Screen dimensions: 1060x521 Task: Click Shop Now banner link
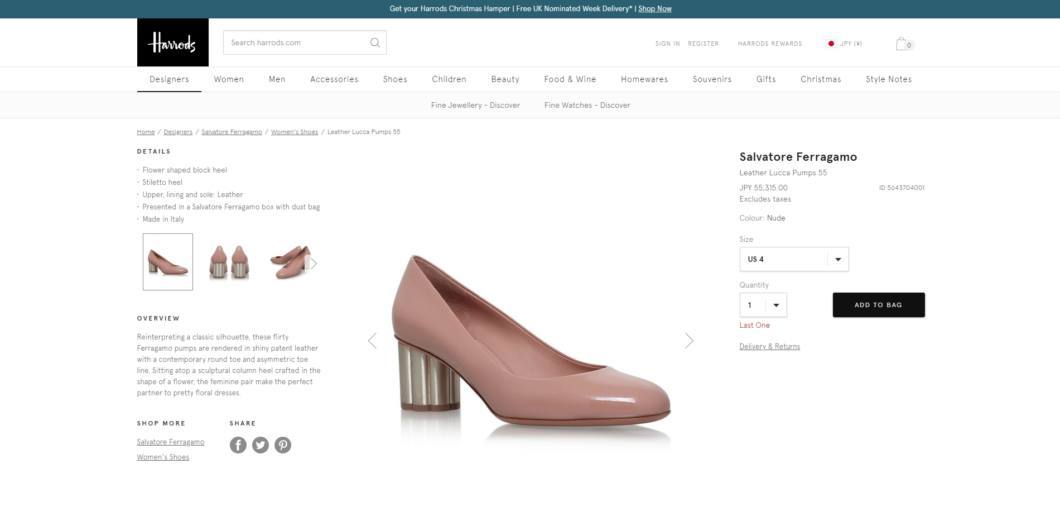point(654,9)
